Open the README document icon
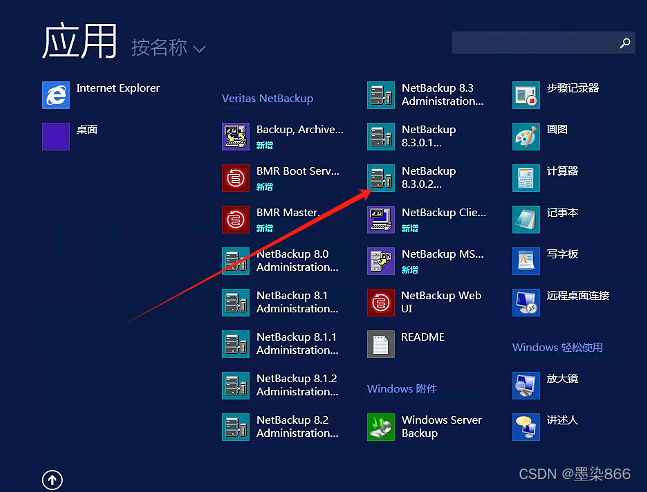Screen dimensions: 647x492 click(x=381, y=344)
